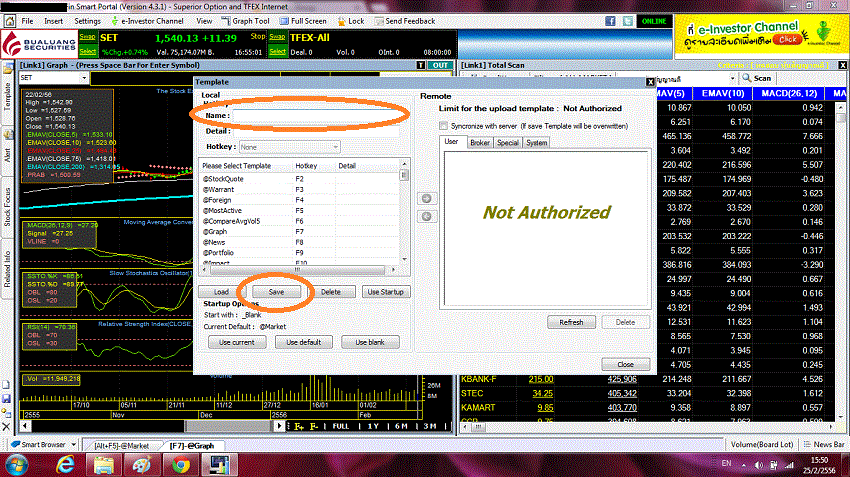Viewport: 850px width, 477px height.
Task: Click the KBANK-F symbol in scan list
Action: (x=479, y=379)
